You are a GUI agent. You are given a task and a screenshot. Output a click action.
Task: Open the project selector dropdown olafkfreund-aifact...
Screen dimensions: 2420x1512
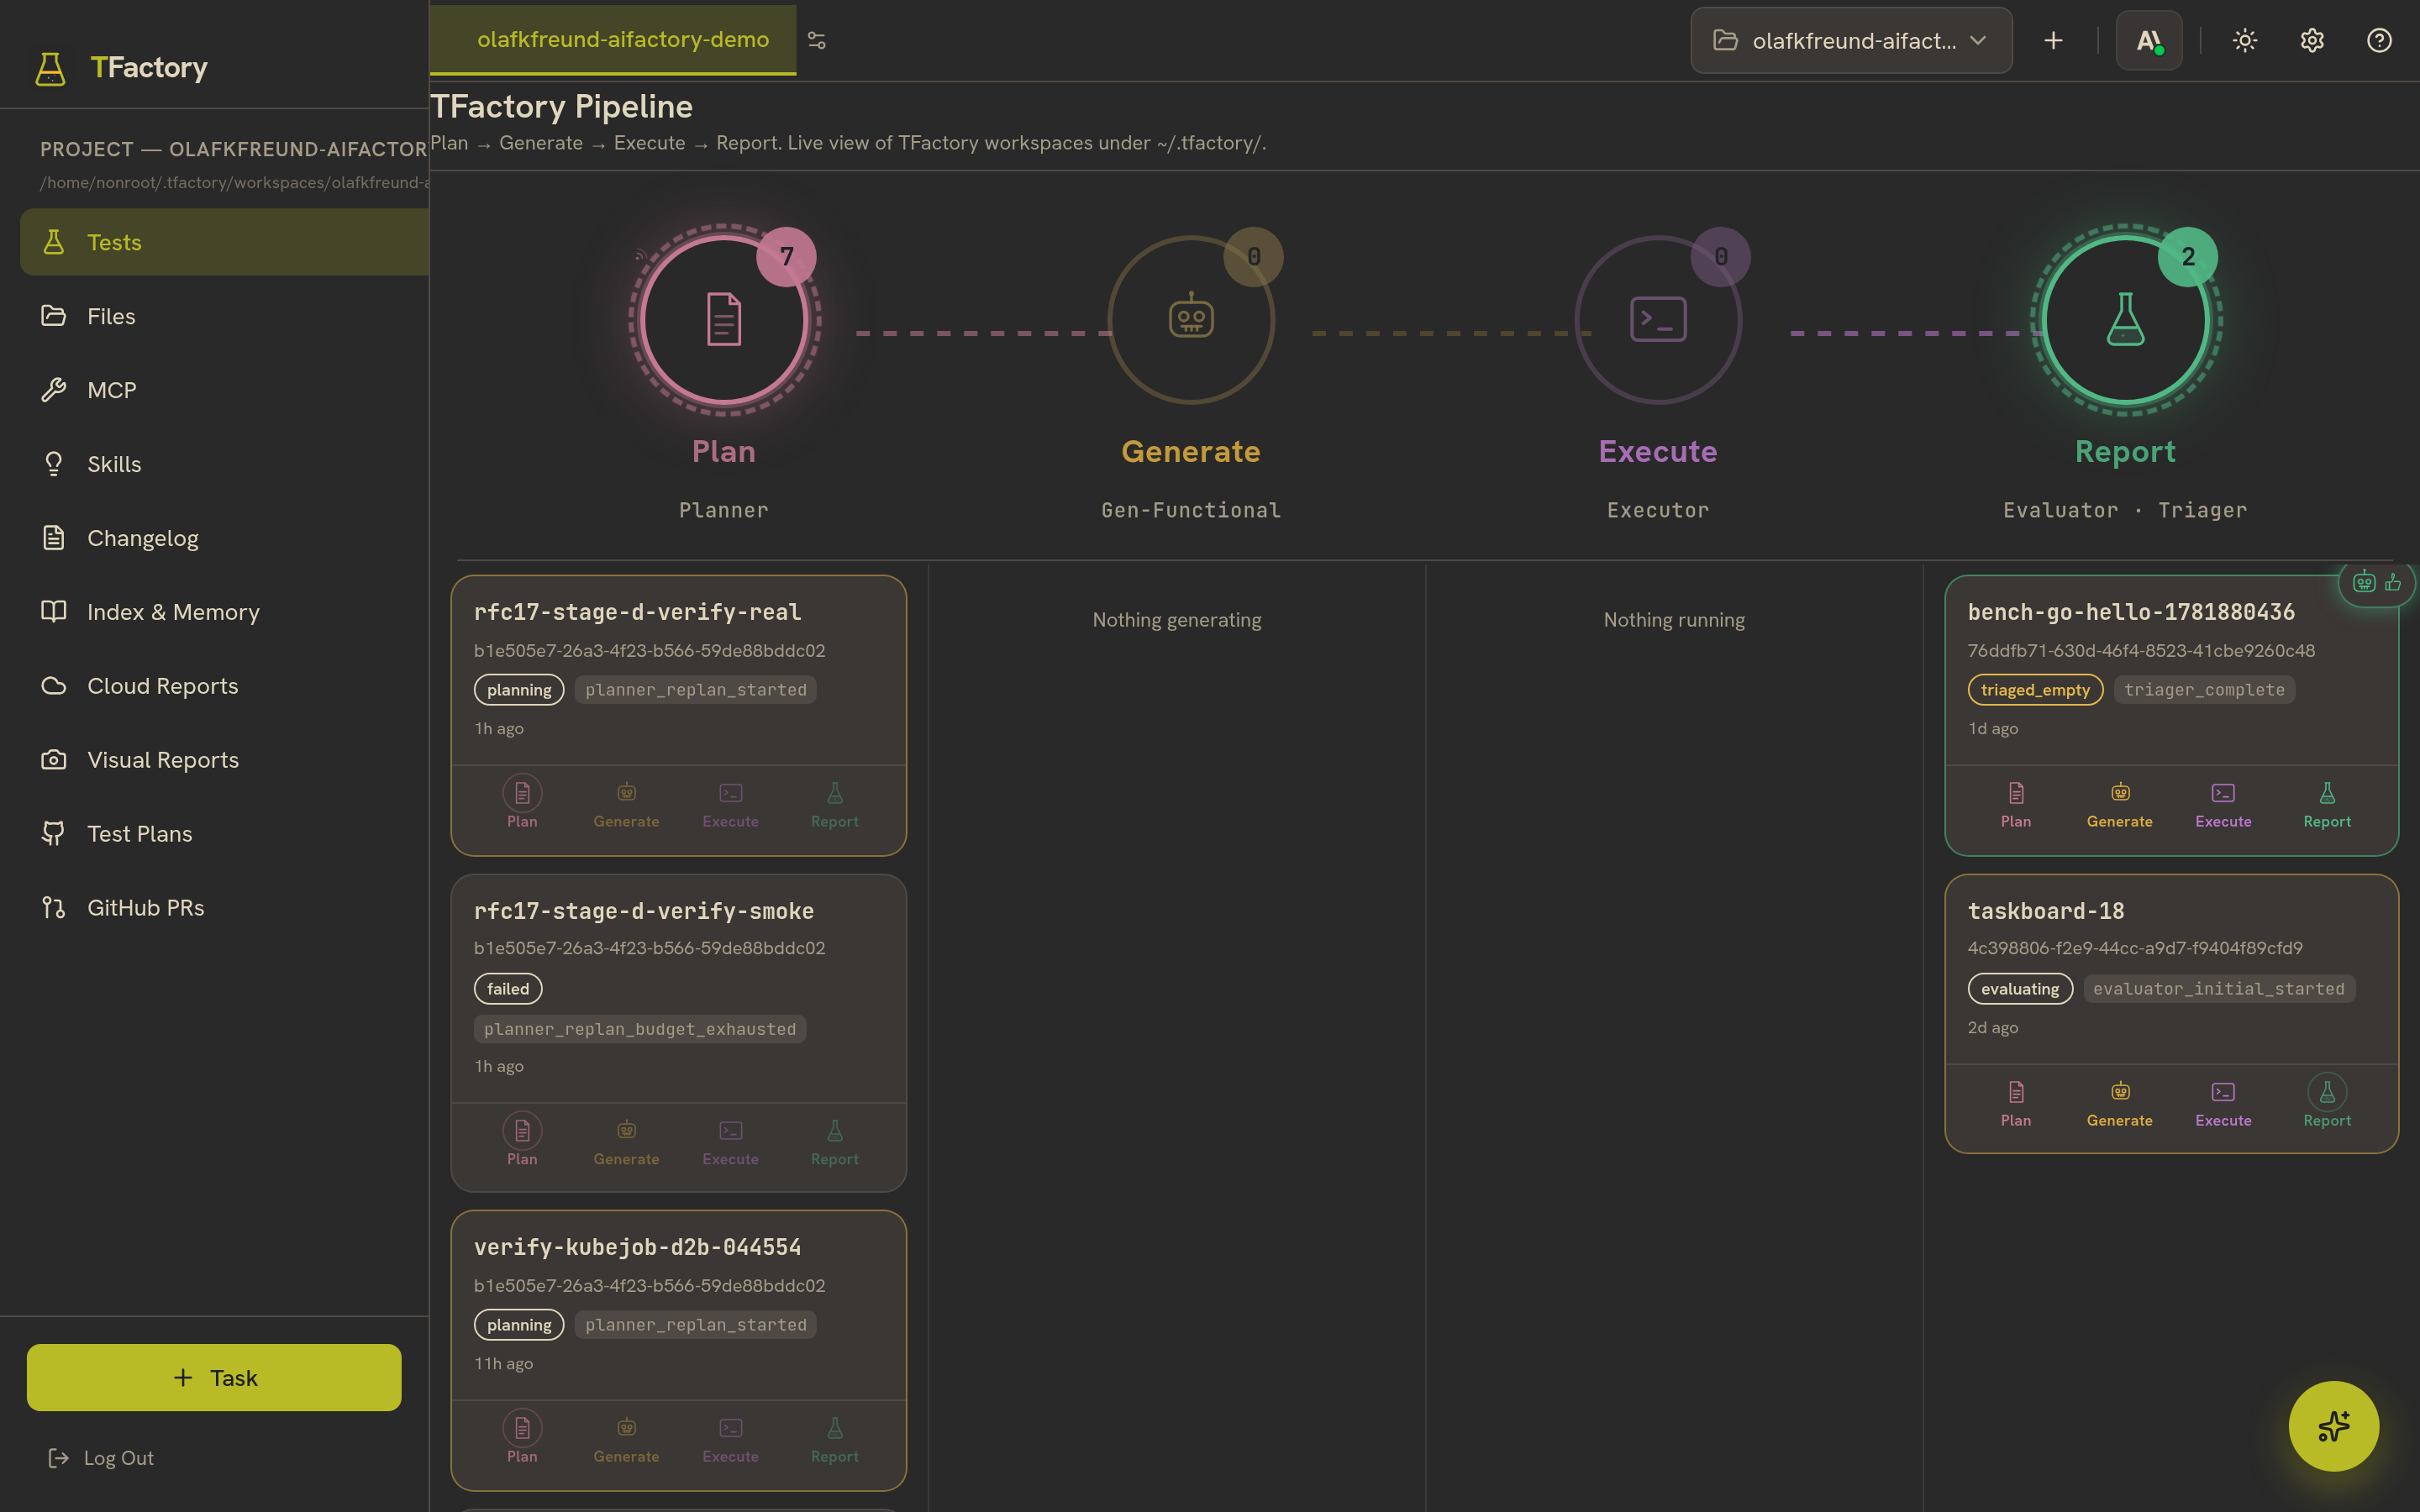[1851, 40]
